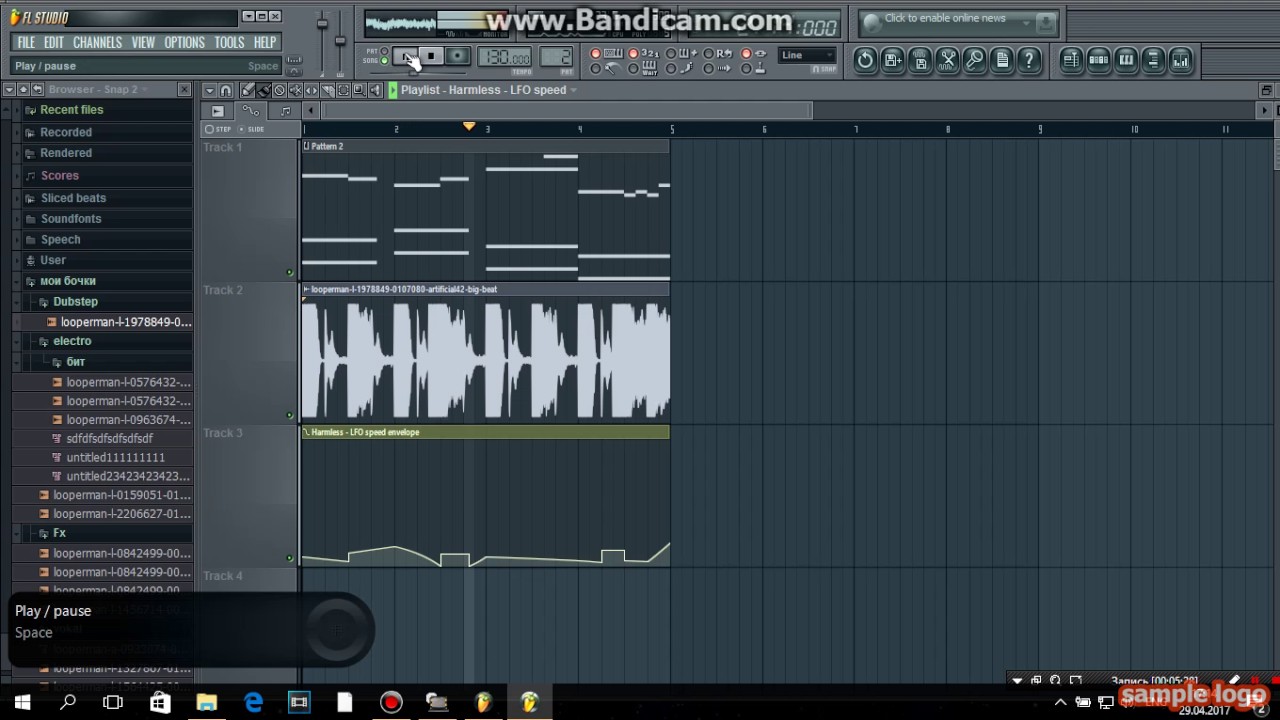Click the one-click recording microphone icon

click(x=975, y=60)
